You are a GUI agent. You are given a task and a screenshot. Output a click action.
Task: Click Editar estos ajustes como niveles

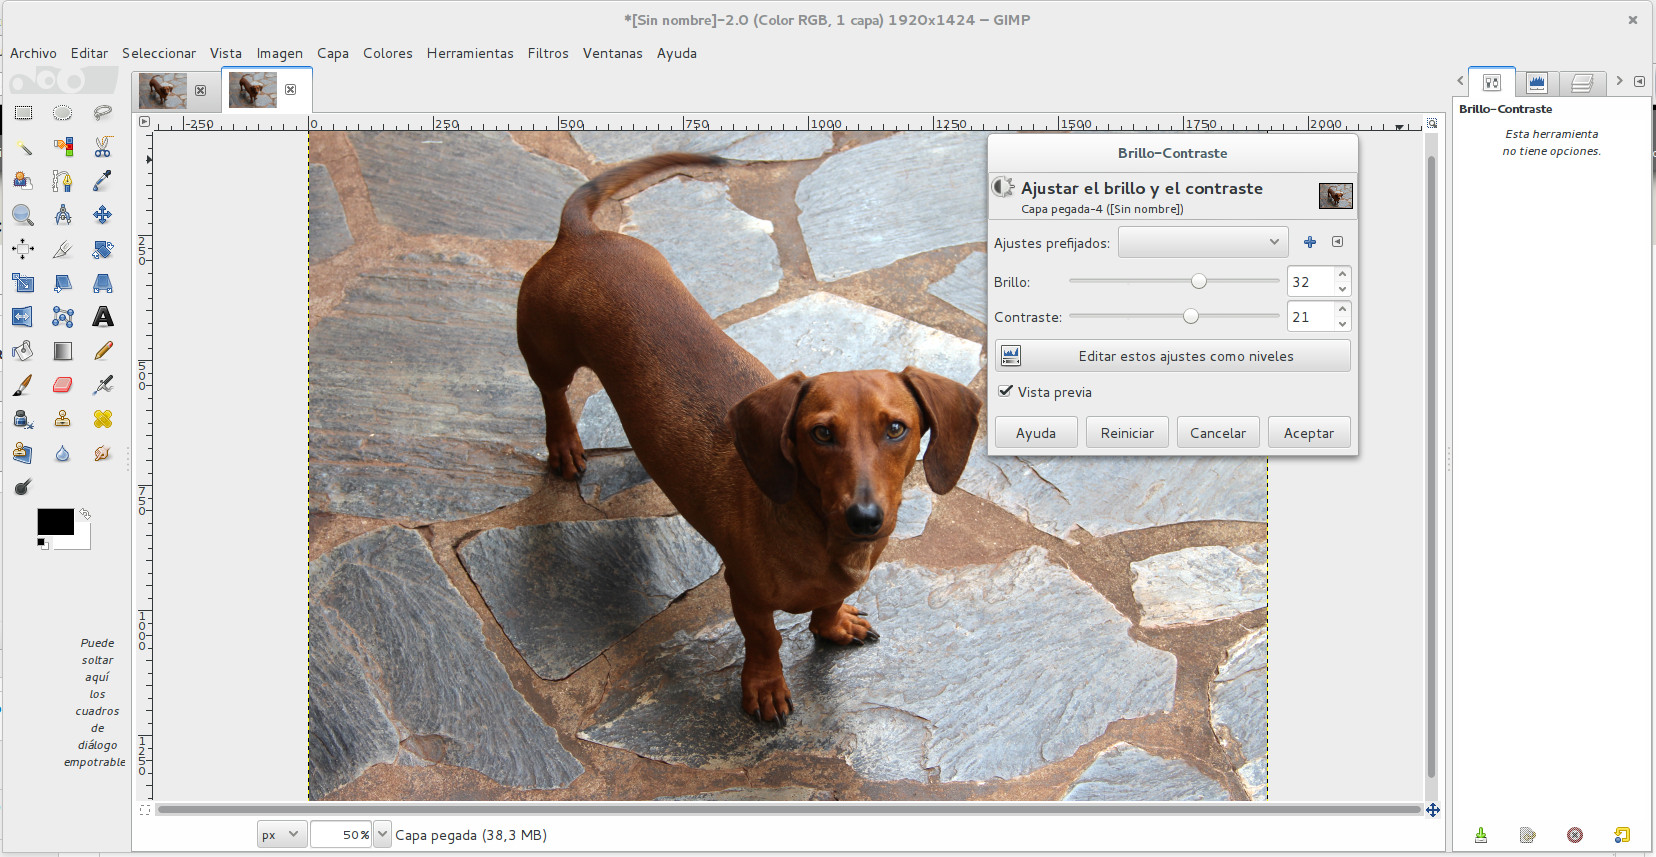click(x=1173, y=356)
